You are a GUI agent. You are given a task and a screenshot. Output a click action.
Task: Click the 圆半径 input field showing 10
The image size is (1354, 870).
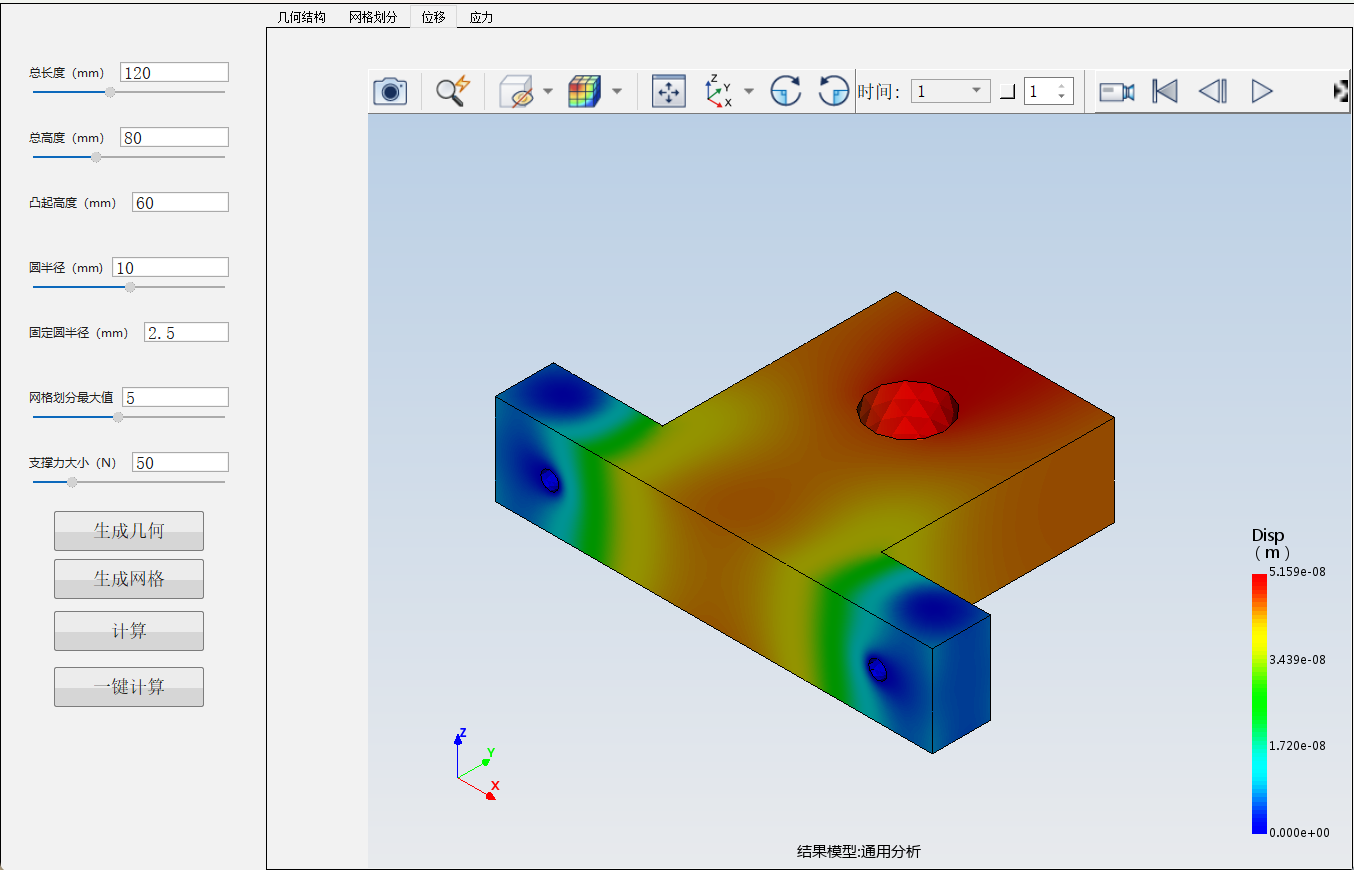click(x=170, y=267)
